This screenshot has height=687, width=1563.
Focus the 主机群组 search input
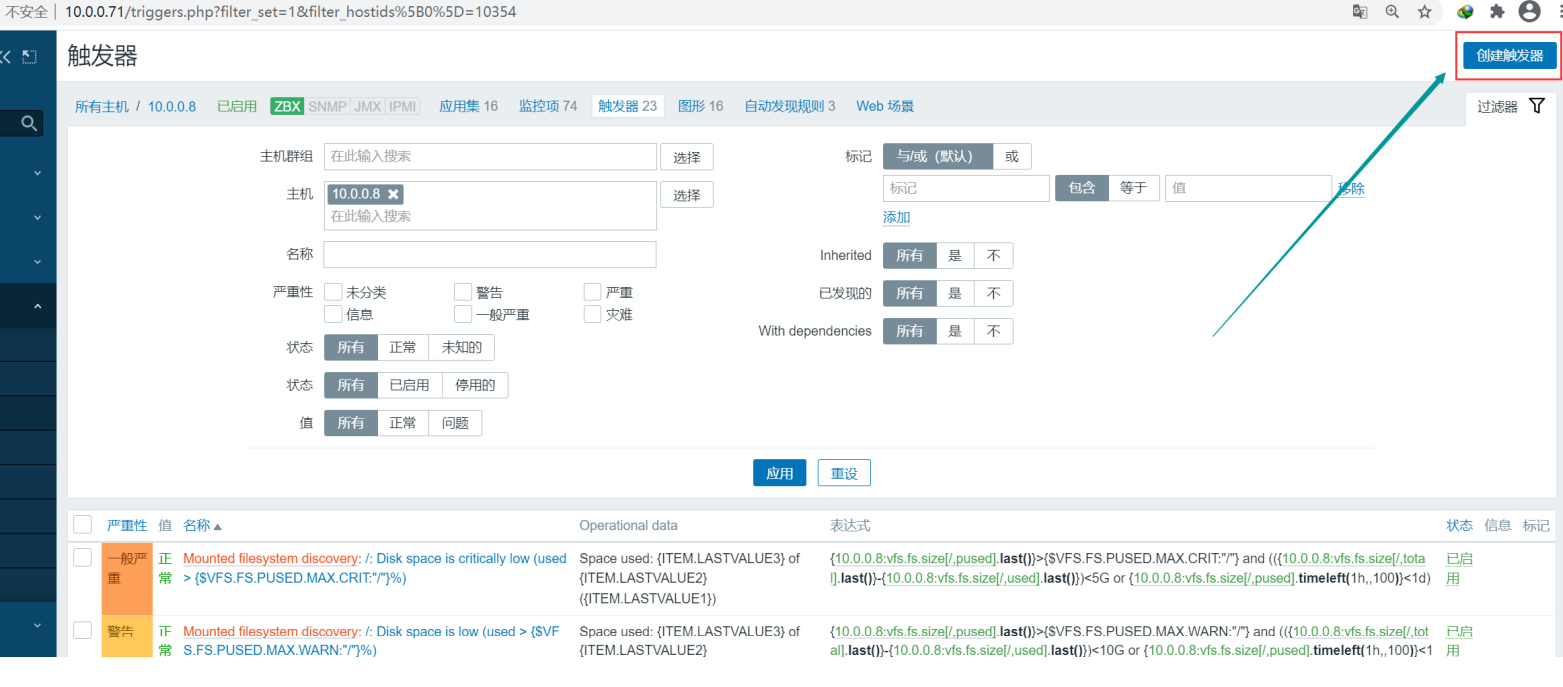pos(490,157)
